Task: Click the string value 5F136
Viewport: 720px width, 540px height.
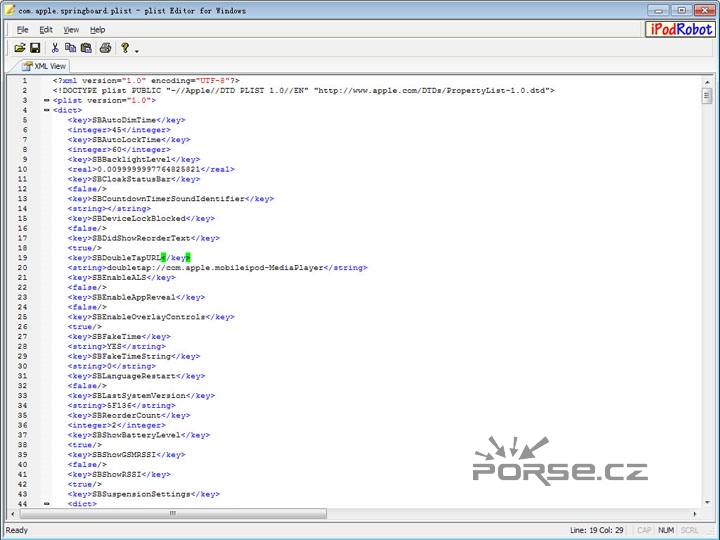Action: tap(119, 406)
